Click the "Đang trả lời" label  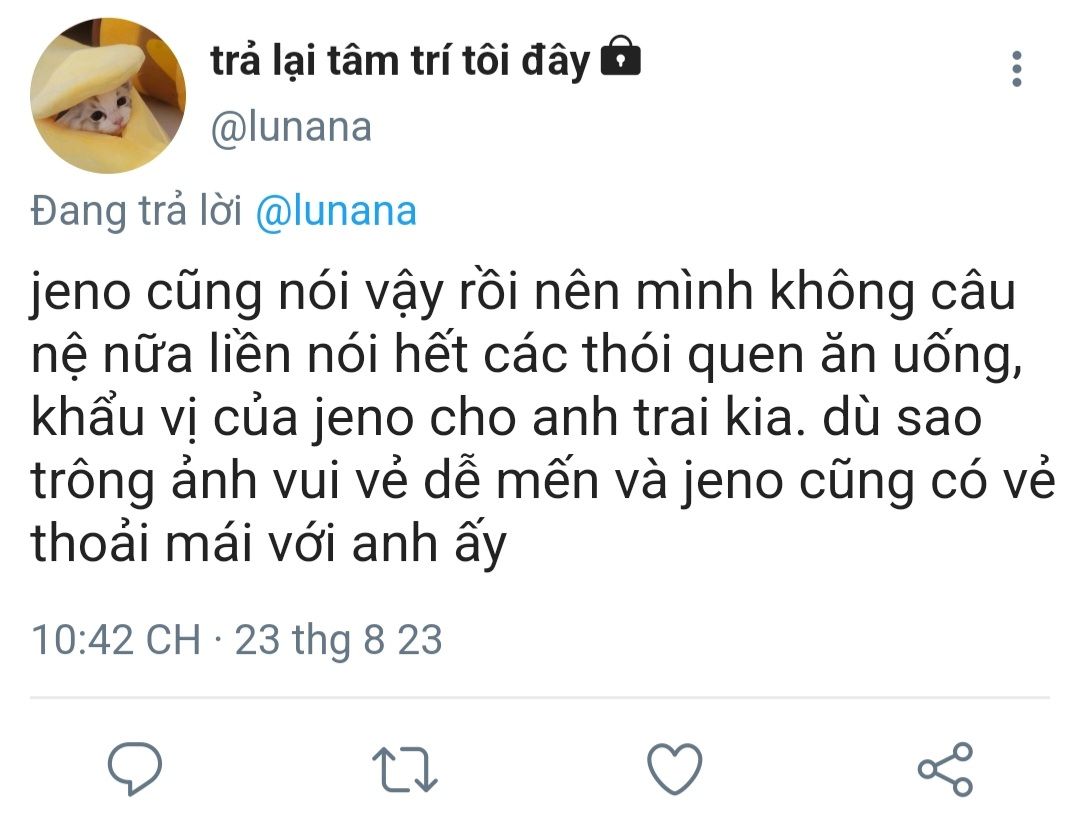136,211
